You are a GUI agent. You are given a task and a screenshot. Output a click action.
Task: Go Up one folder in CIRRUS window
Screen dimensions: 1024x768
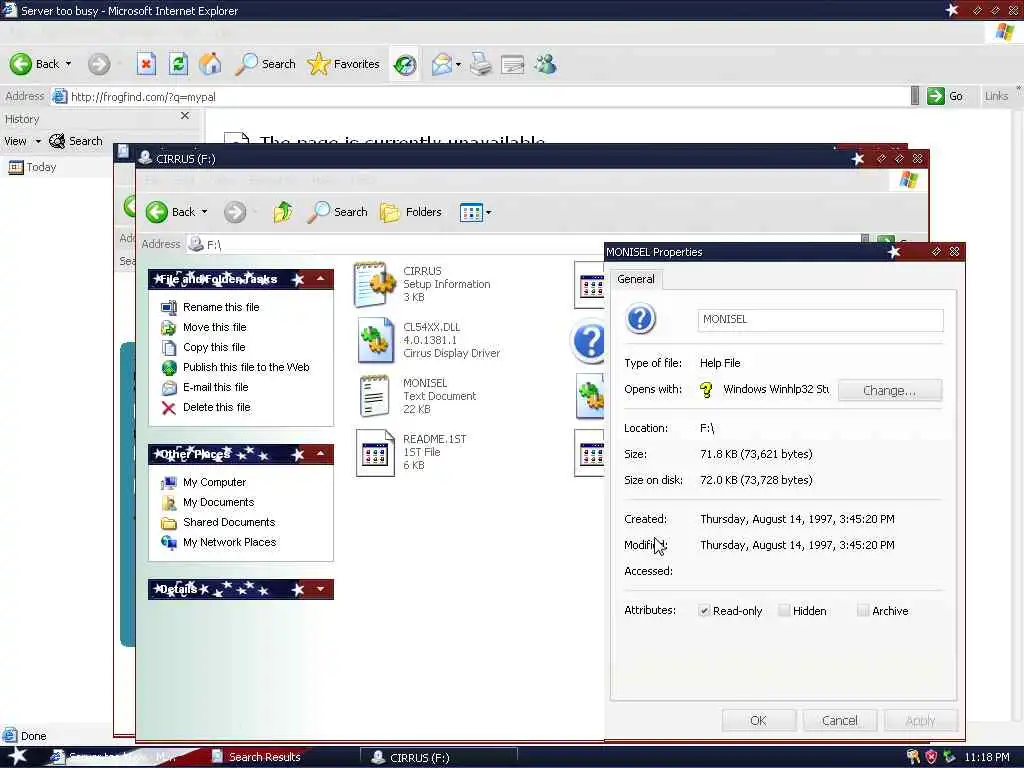click(x=283, y=212)
